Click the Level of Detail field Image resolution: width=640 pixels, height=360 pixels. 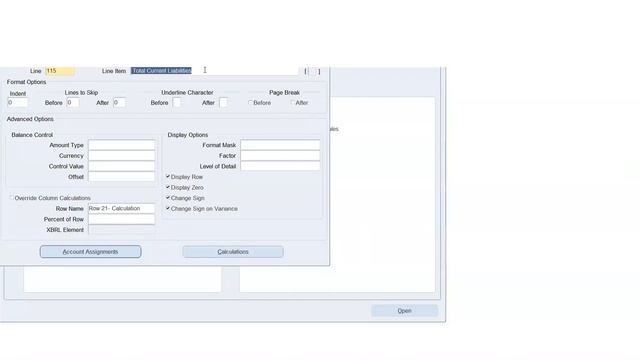click(280, 166)
